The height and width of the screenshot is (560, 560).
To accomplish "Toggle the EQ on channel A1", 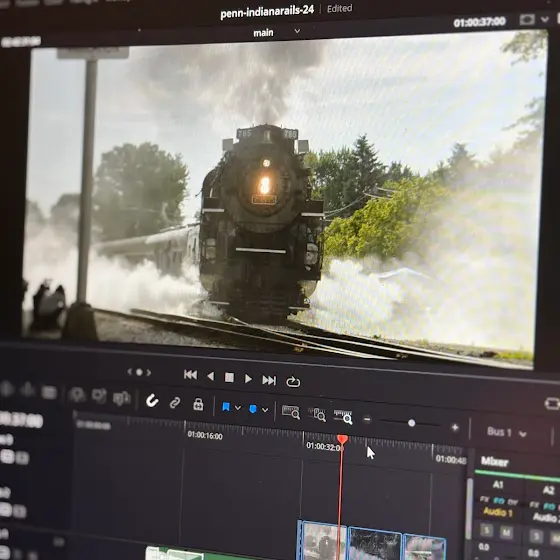I will click(x=499, y=501).
